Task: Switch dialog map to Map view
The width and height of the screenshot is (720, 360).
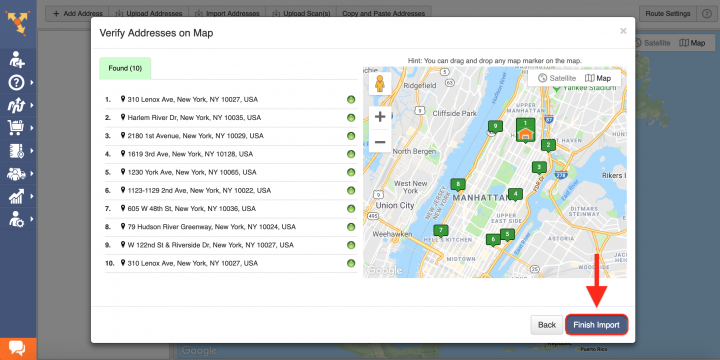Action: point(598,78)
